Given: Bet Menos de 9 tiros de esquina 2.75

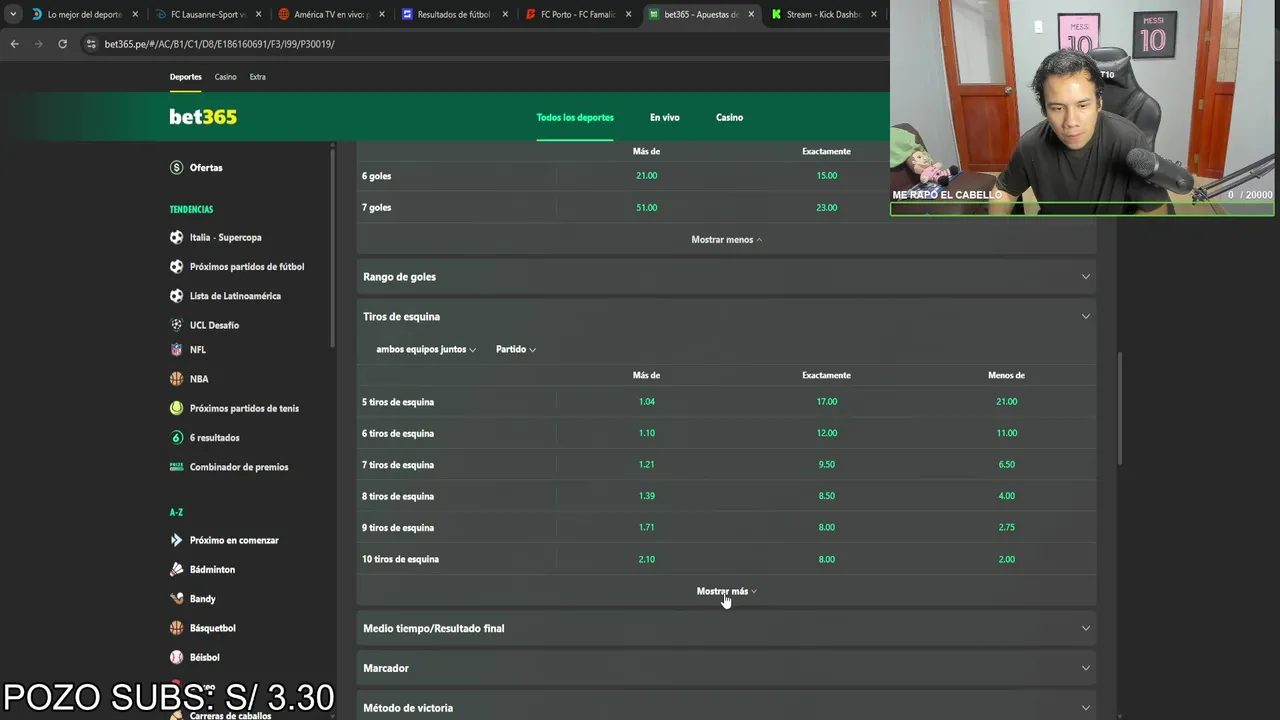Looking at the screenshot, I should point(1007,528).
